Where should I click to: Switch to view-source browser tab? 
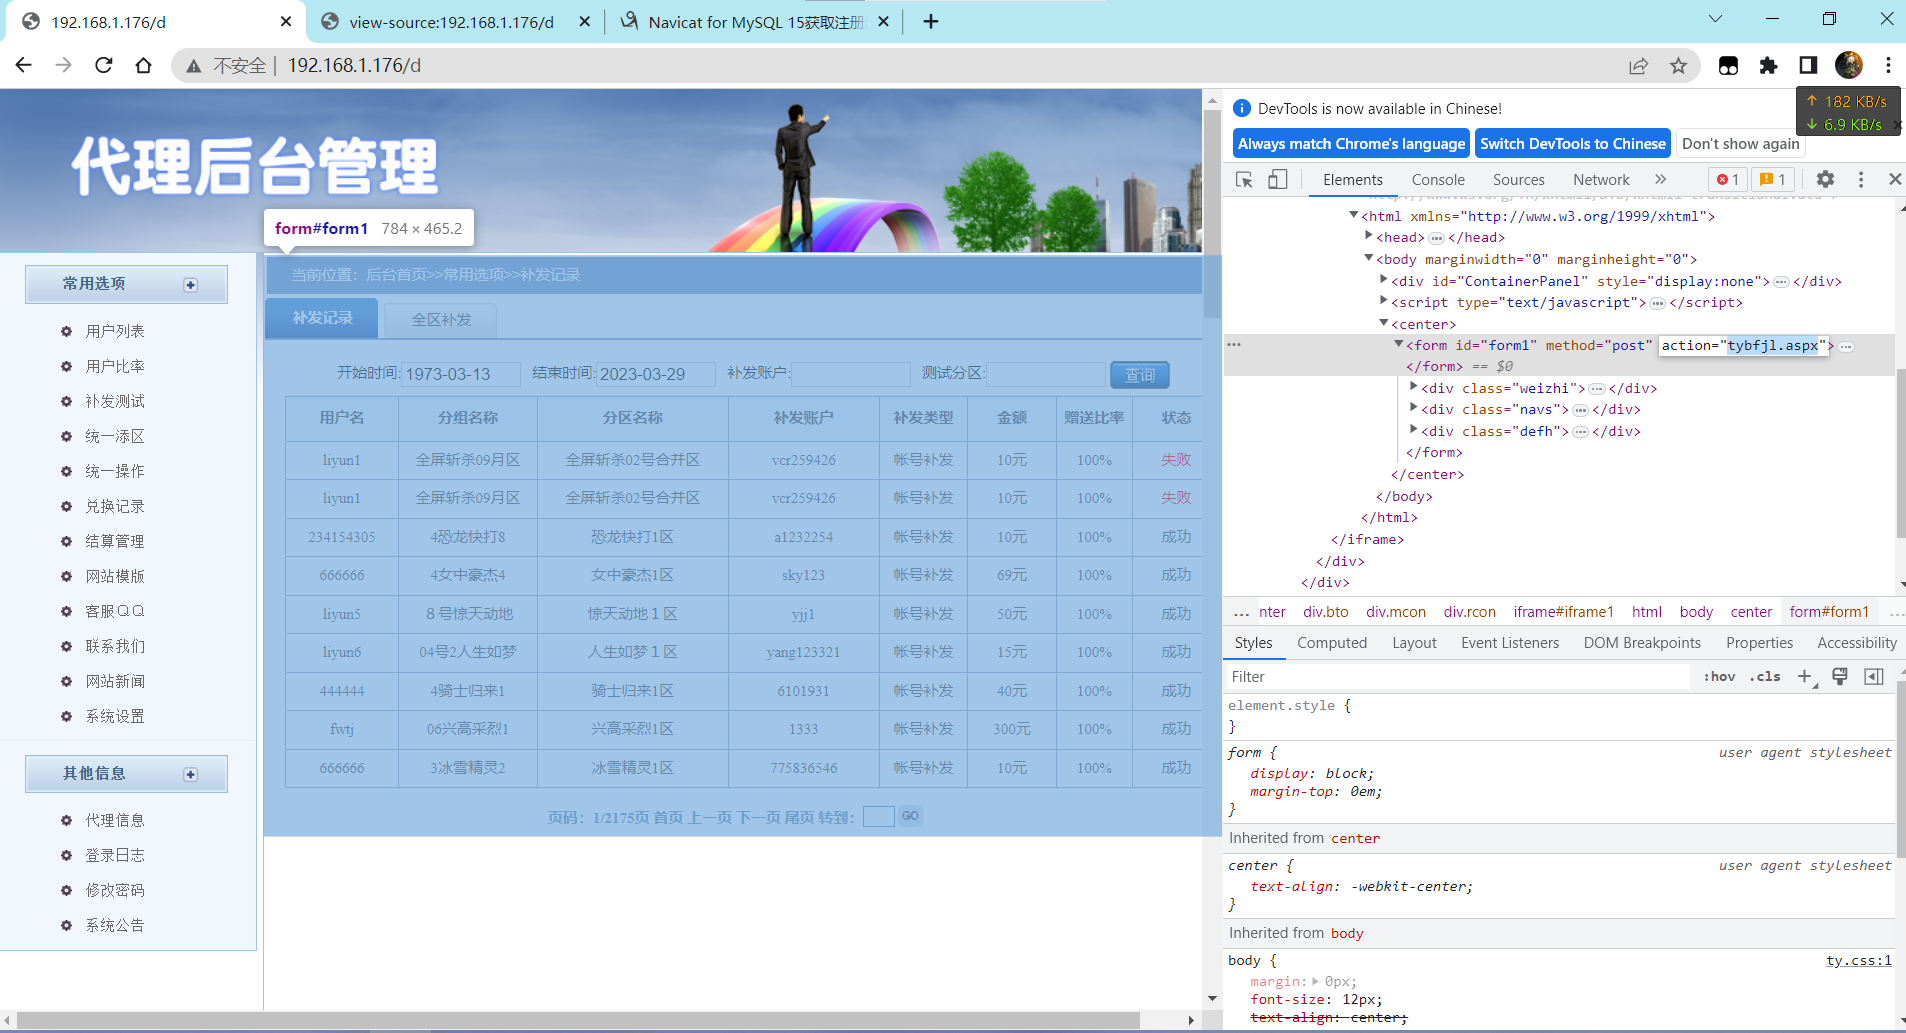(x=451, y=22)
